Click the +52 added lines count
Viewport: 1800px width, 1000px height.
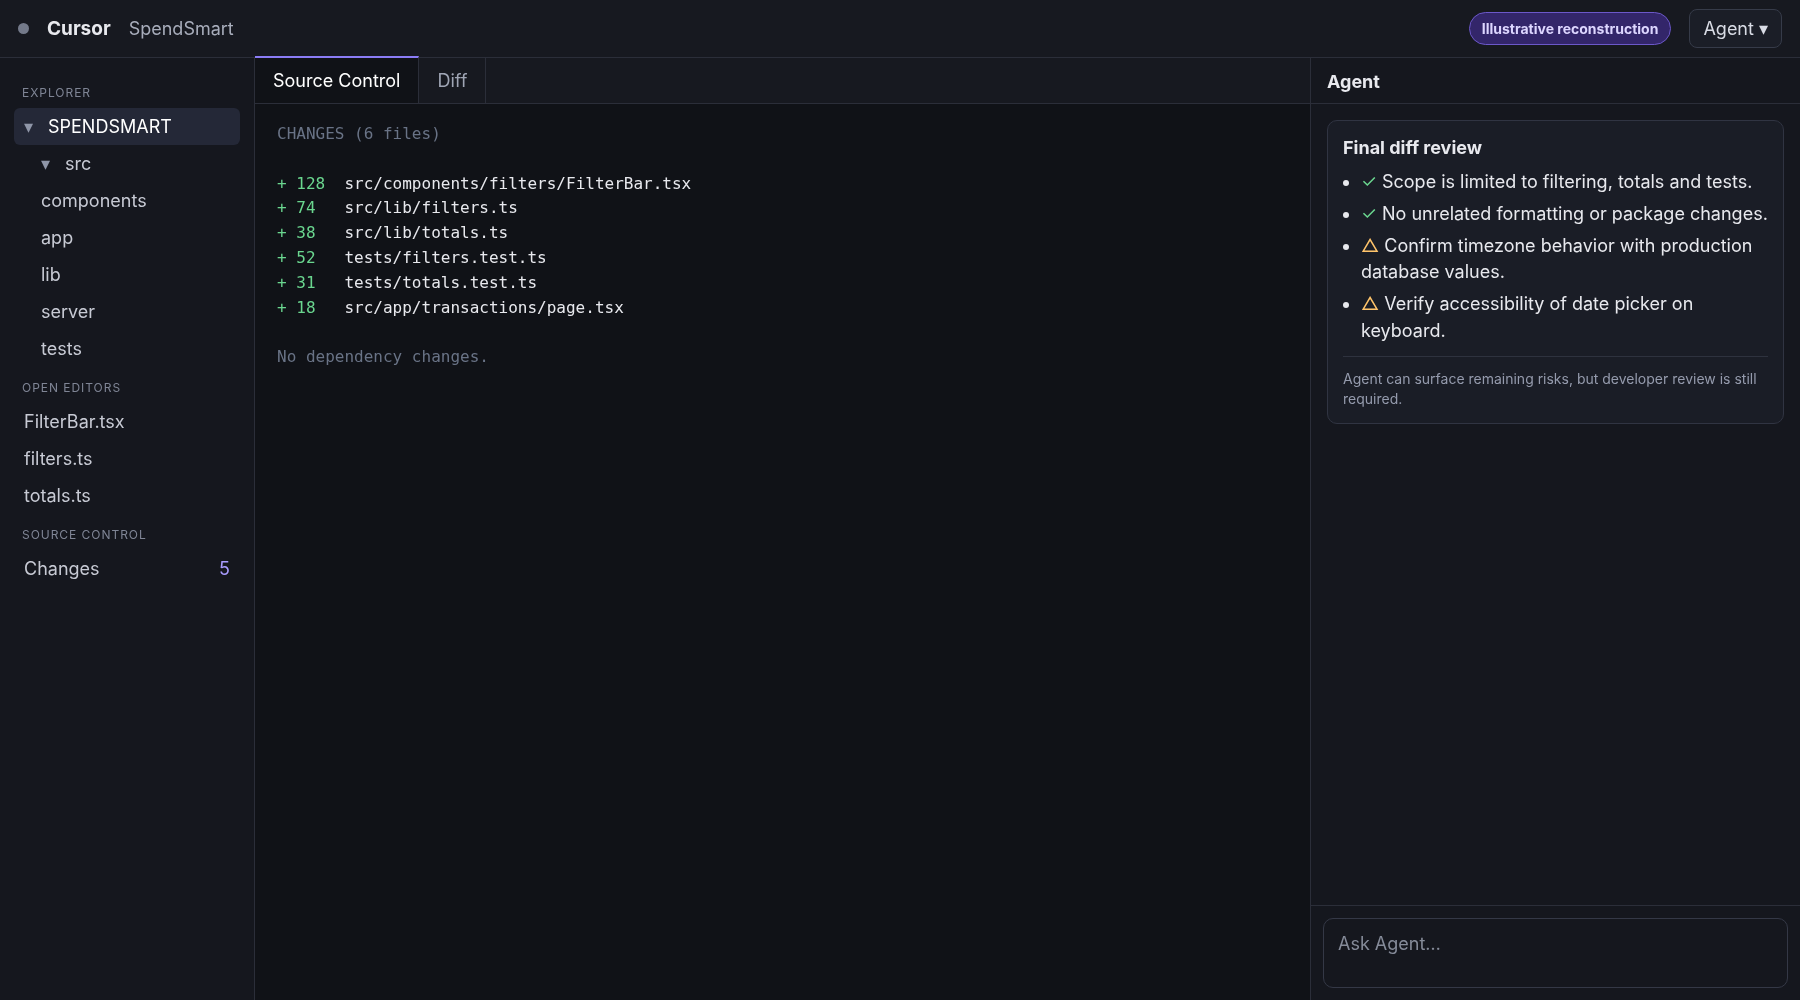point(296,258)
